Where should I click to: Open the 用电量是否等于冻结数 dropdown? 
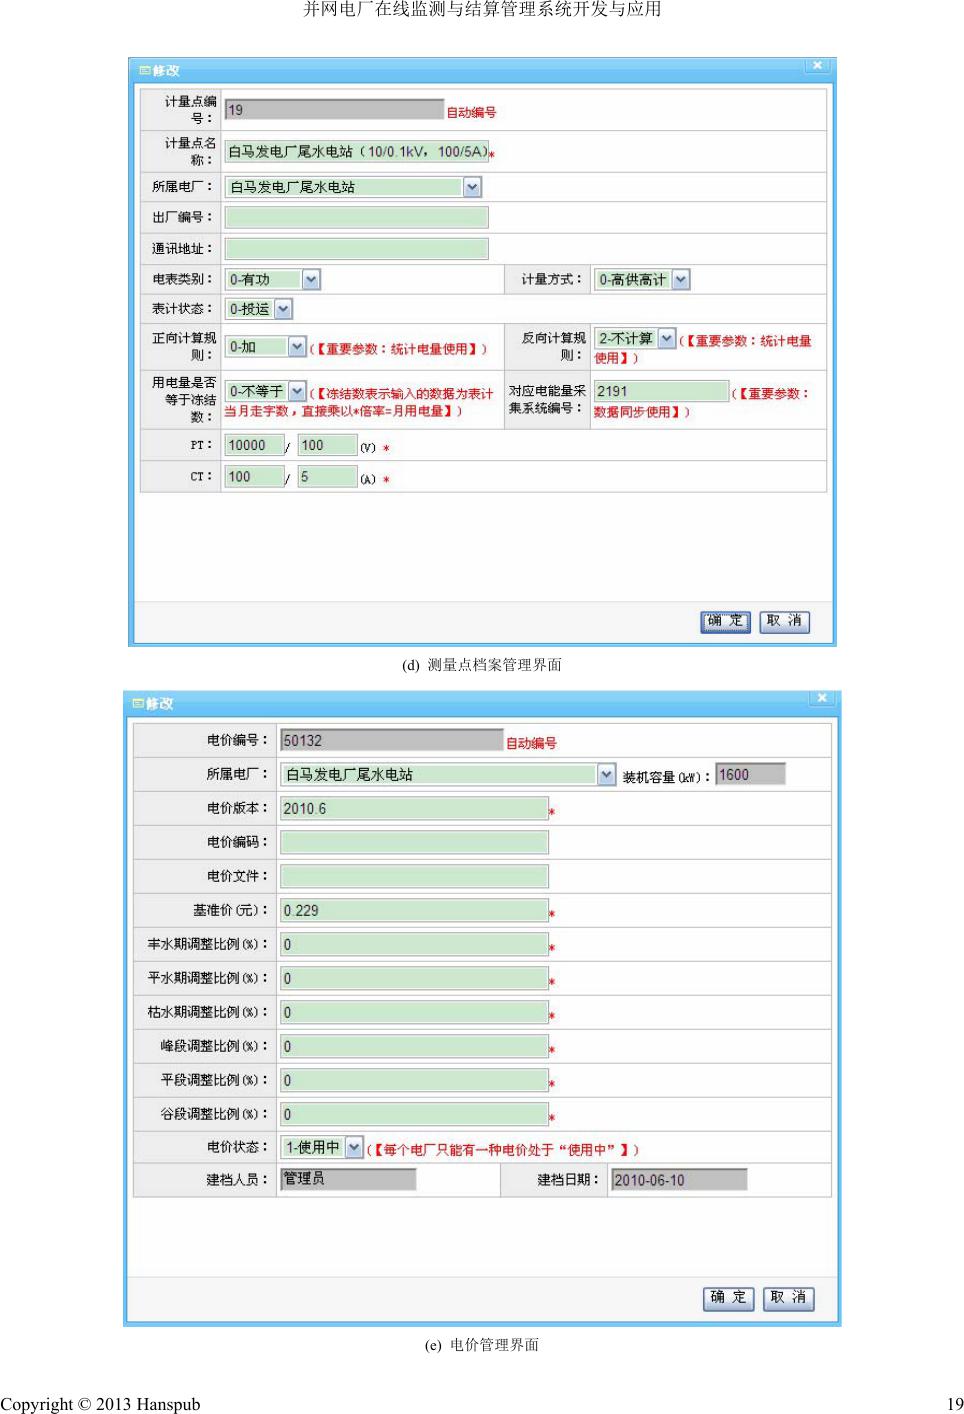tap(297, 391)
